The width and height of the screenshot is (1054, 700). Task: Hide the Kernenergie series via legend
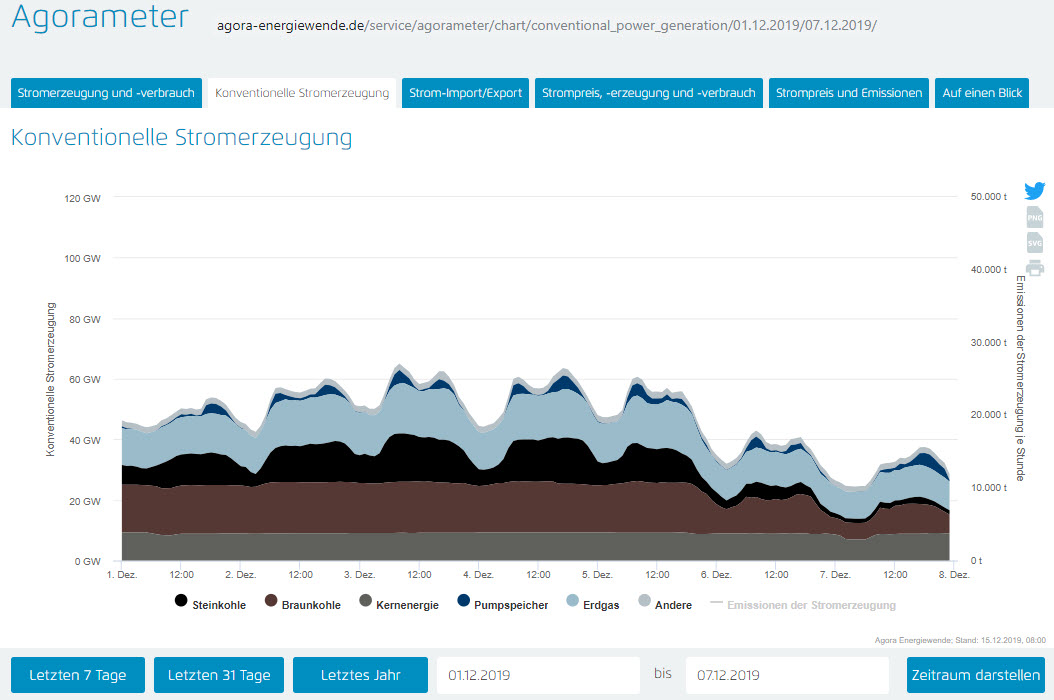(x=397, y=605)
